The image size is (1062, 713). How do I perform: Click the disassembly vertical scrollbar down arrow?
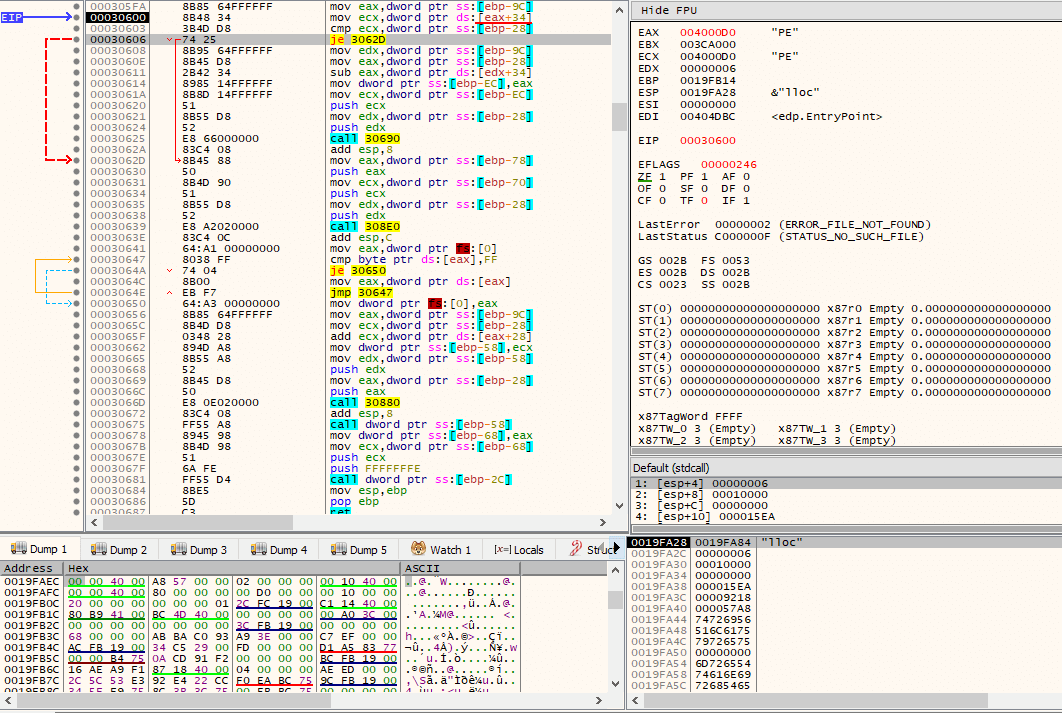[619, 506]
